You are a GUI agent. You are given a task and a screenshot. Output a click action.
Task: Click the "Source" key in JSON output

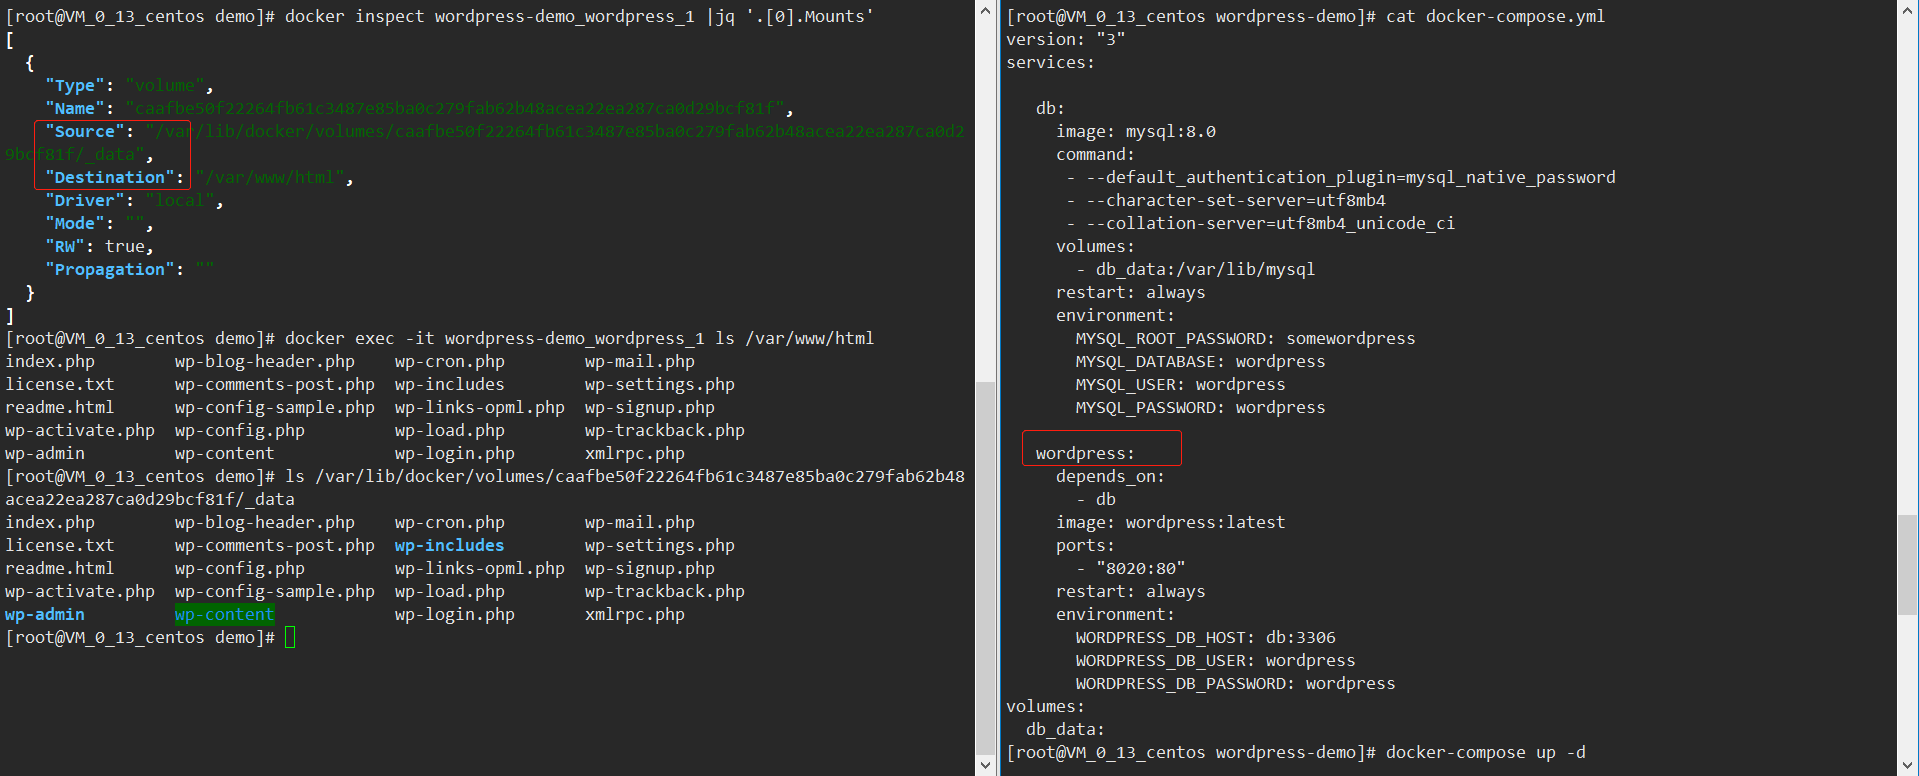[x=85, y=131]
